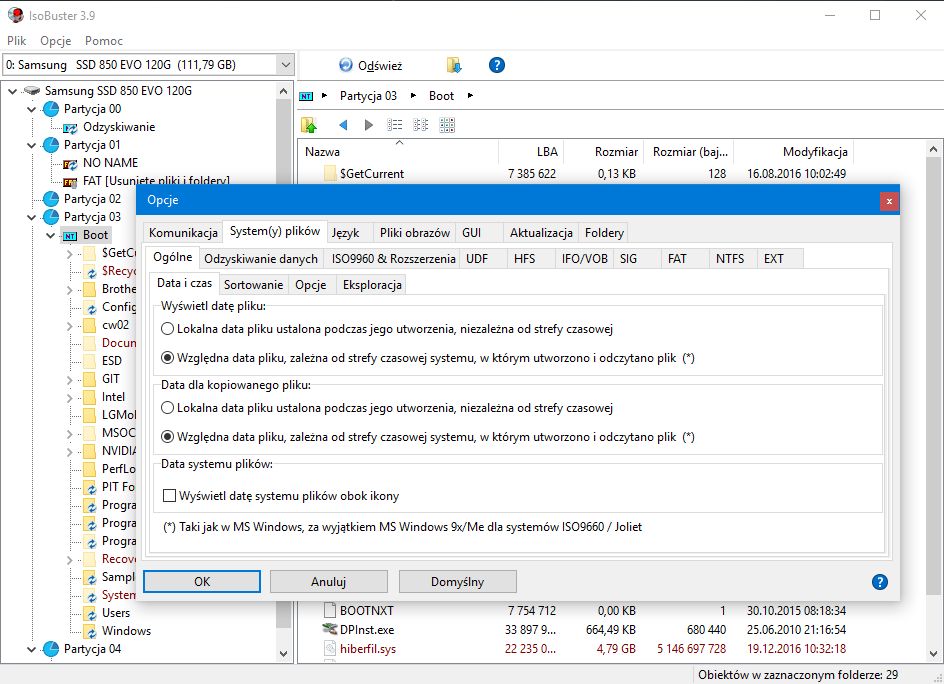Open breadcrumb arrow after Boot
944x684 pixels.
(x=470, y=96)
